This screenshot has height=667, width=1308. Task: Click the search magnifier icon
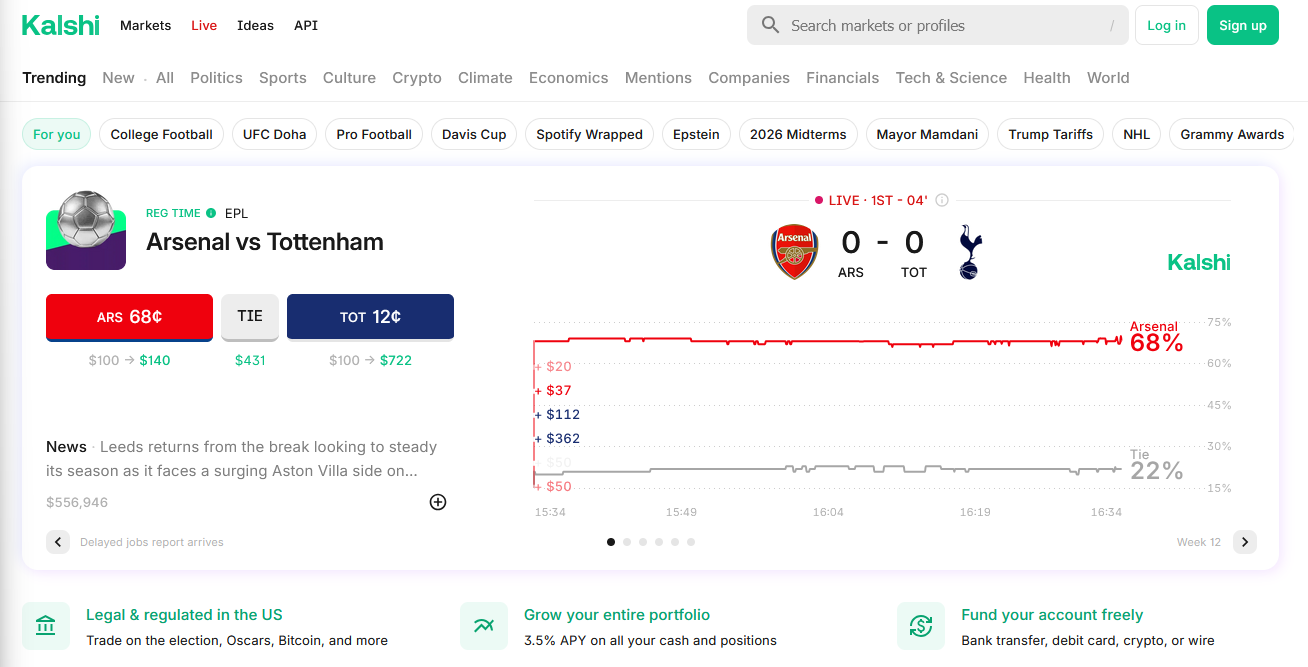click(x=770, y=25)
